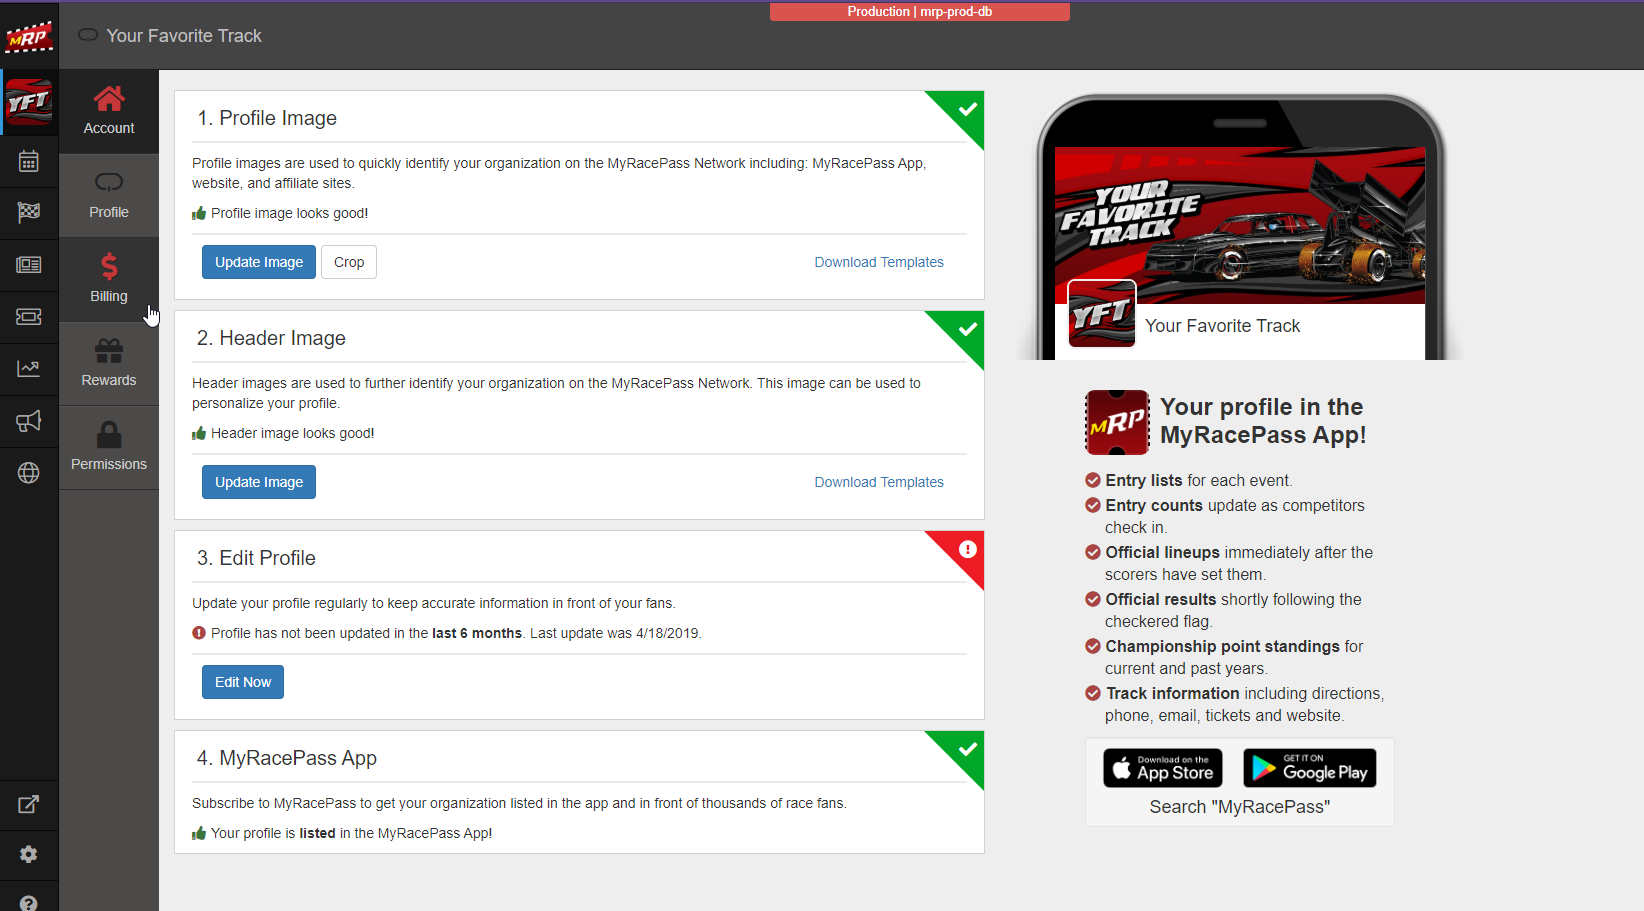Click the App Store download badge
Screen dimensions: 1644x911
pos(1162,768)
